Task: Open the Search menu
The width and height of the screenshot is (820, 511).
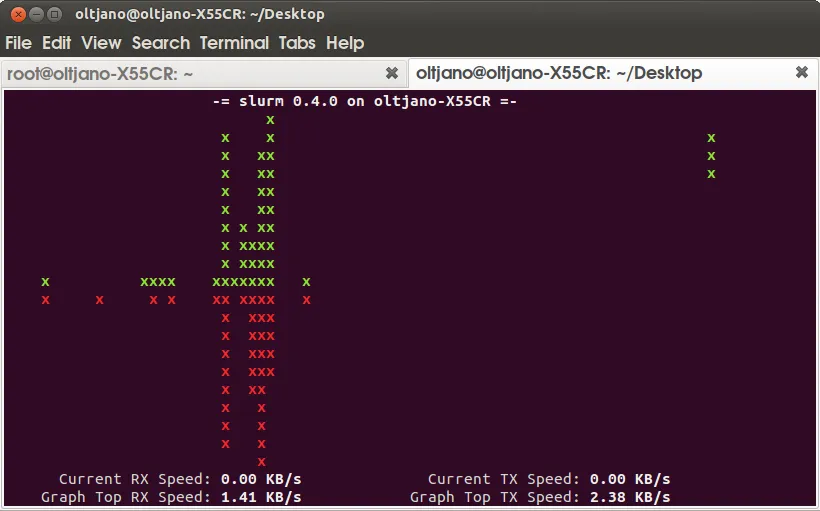Action: [161, 43]
